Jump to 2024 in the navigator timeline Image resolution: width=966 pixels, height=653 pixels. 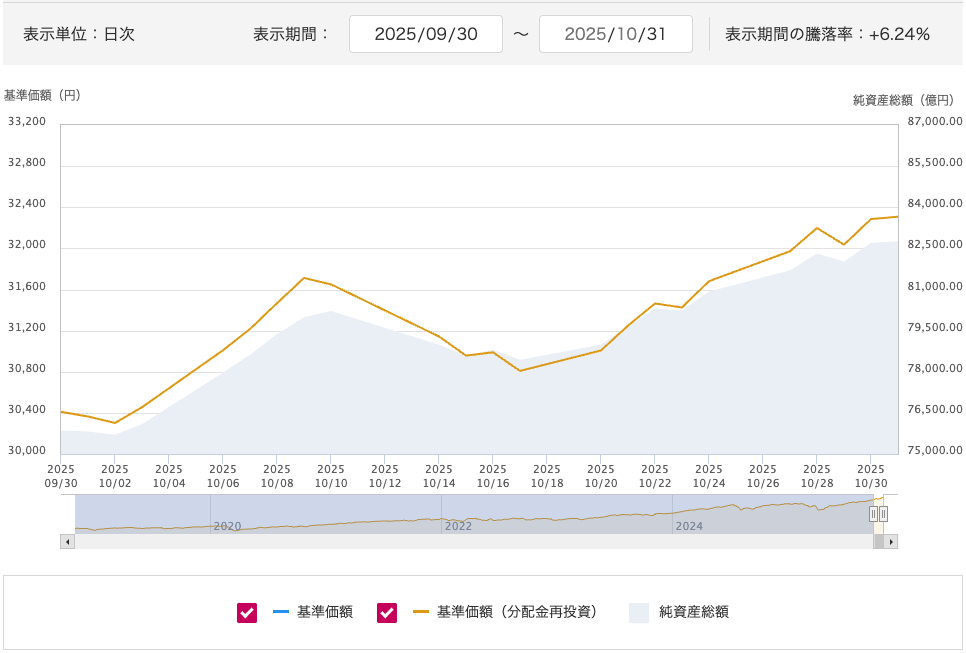pos(689,525)
